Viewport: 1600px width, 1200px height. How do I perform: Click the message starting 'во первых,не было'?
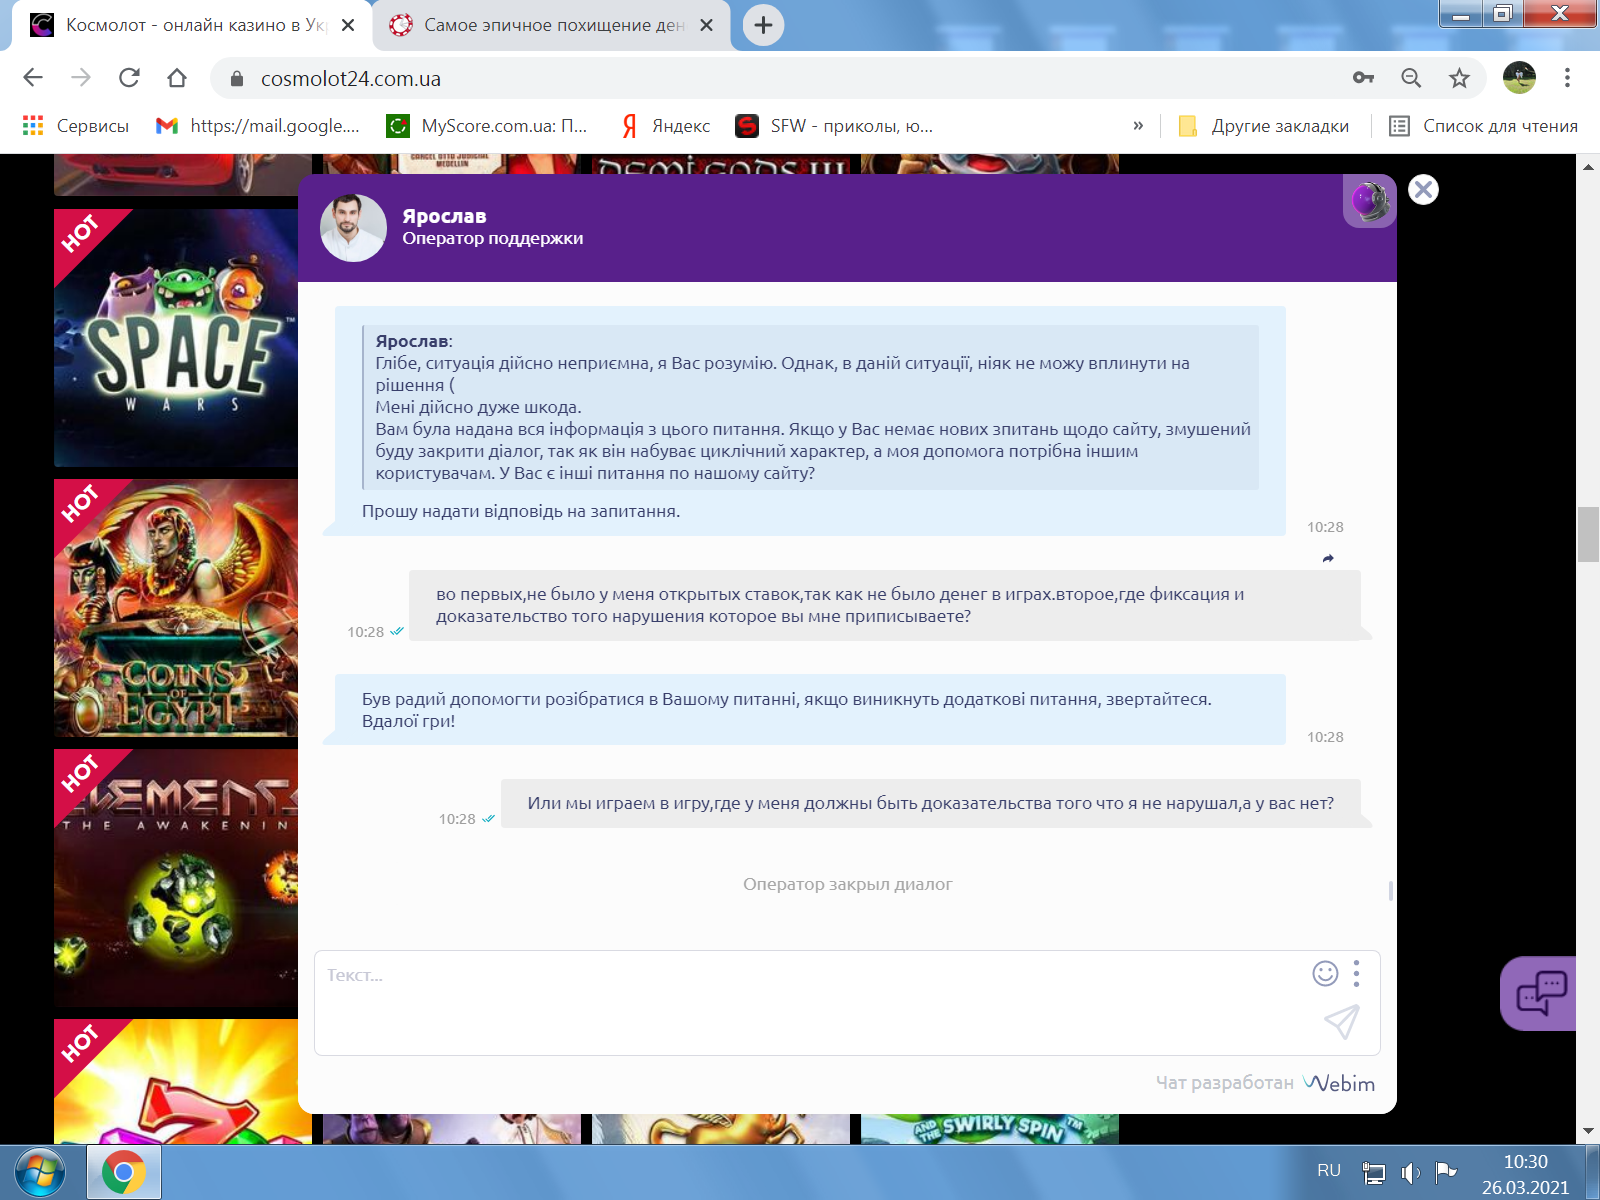(x=884, y=605)
